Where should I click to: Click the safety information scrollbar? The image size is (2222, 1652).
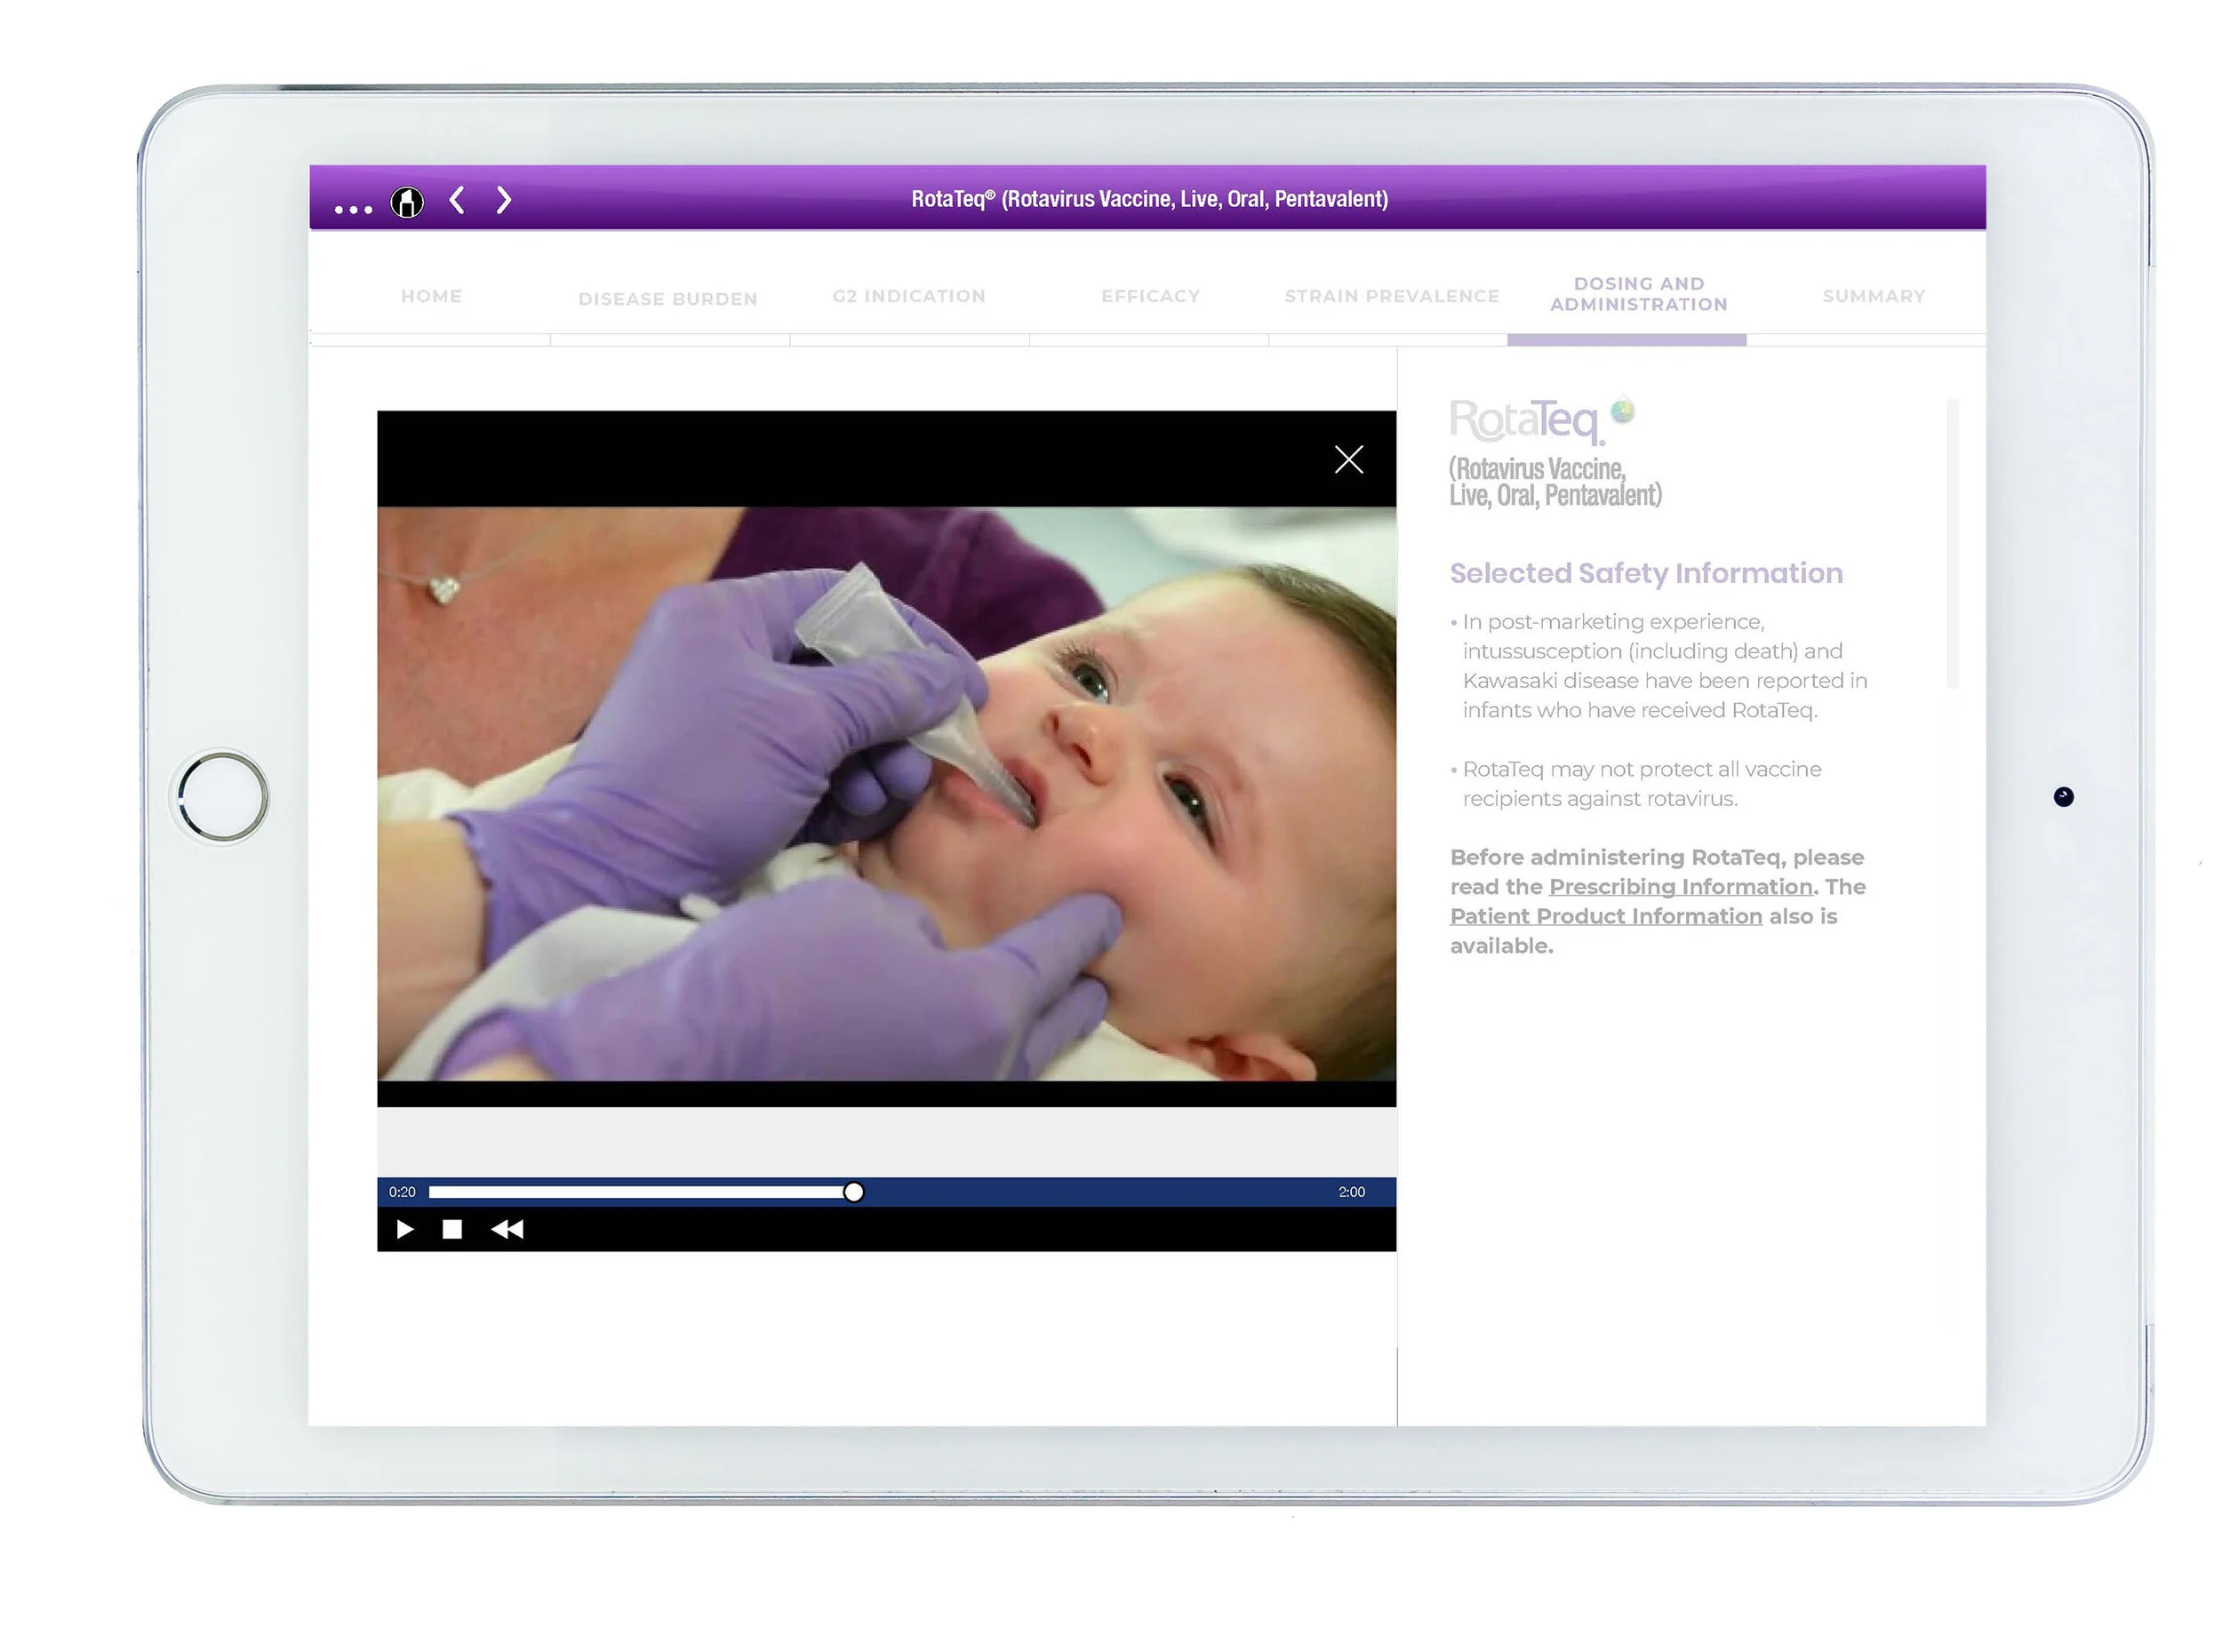[x=1952, y=545]
